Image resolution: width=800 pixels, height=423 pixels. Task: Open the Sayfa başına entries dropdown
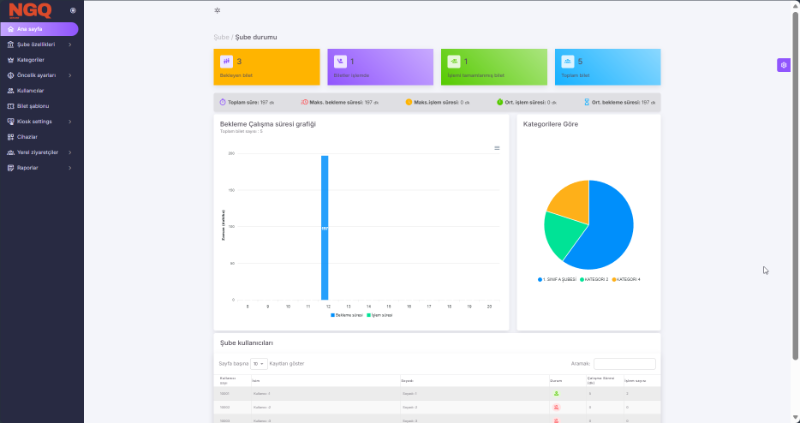259,364
